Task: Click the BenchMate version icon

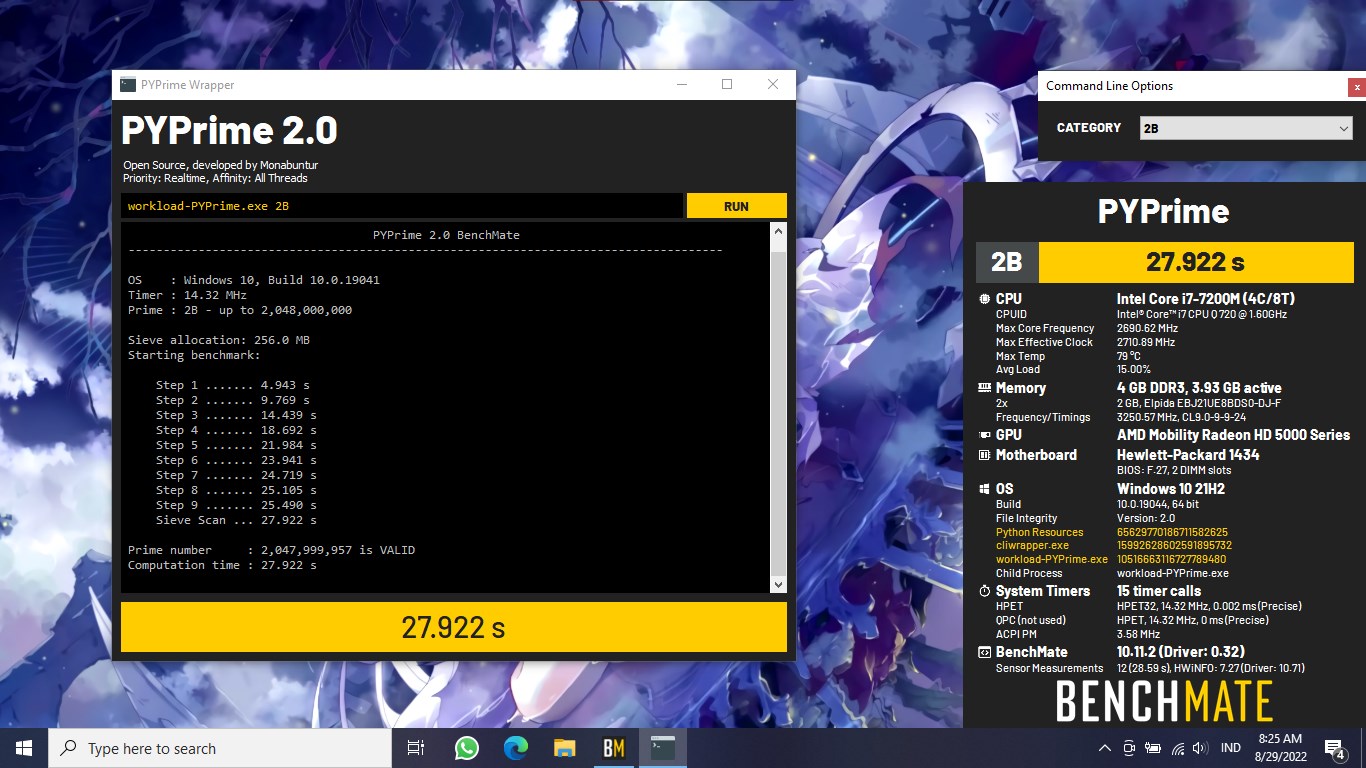Action: click(985, 652)
